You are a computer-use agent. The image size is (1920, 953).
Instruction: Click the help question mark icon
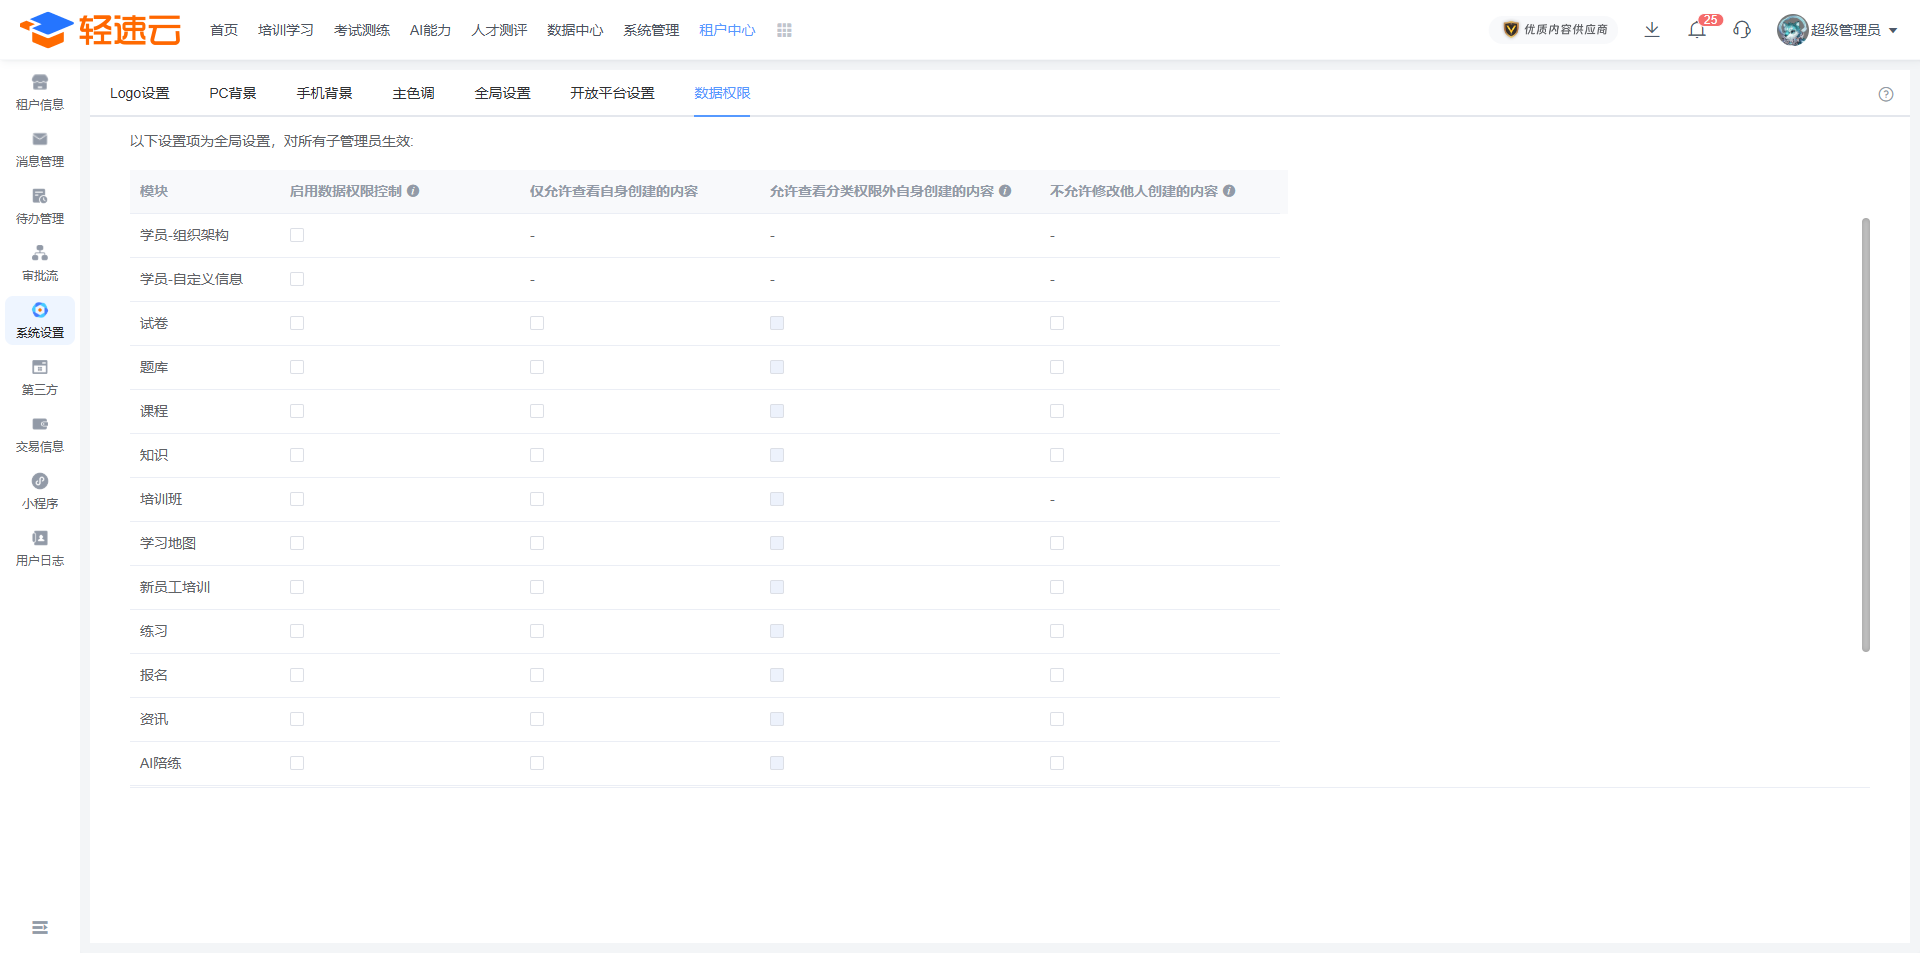[1886, 94]
